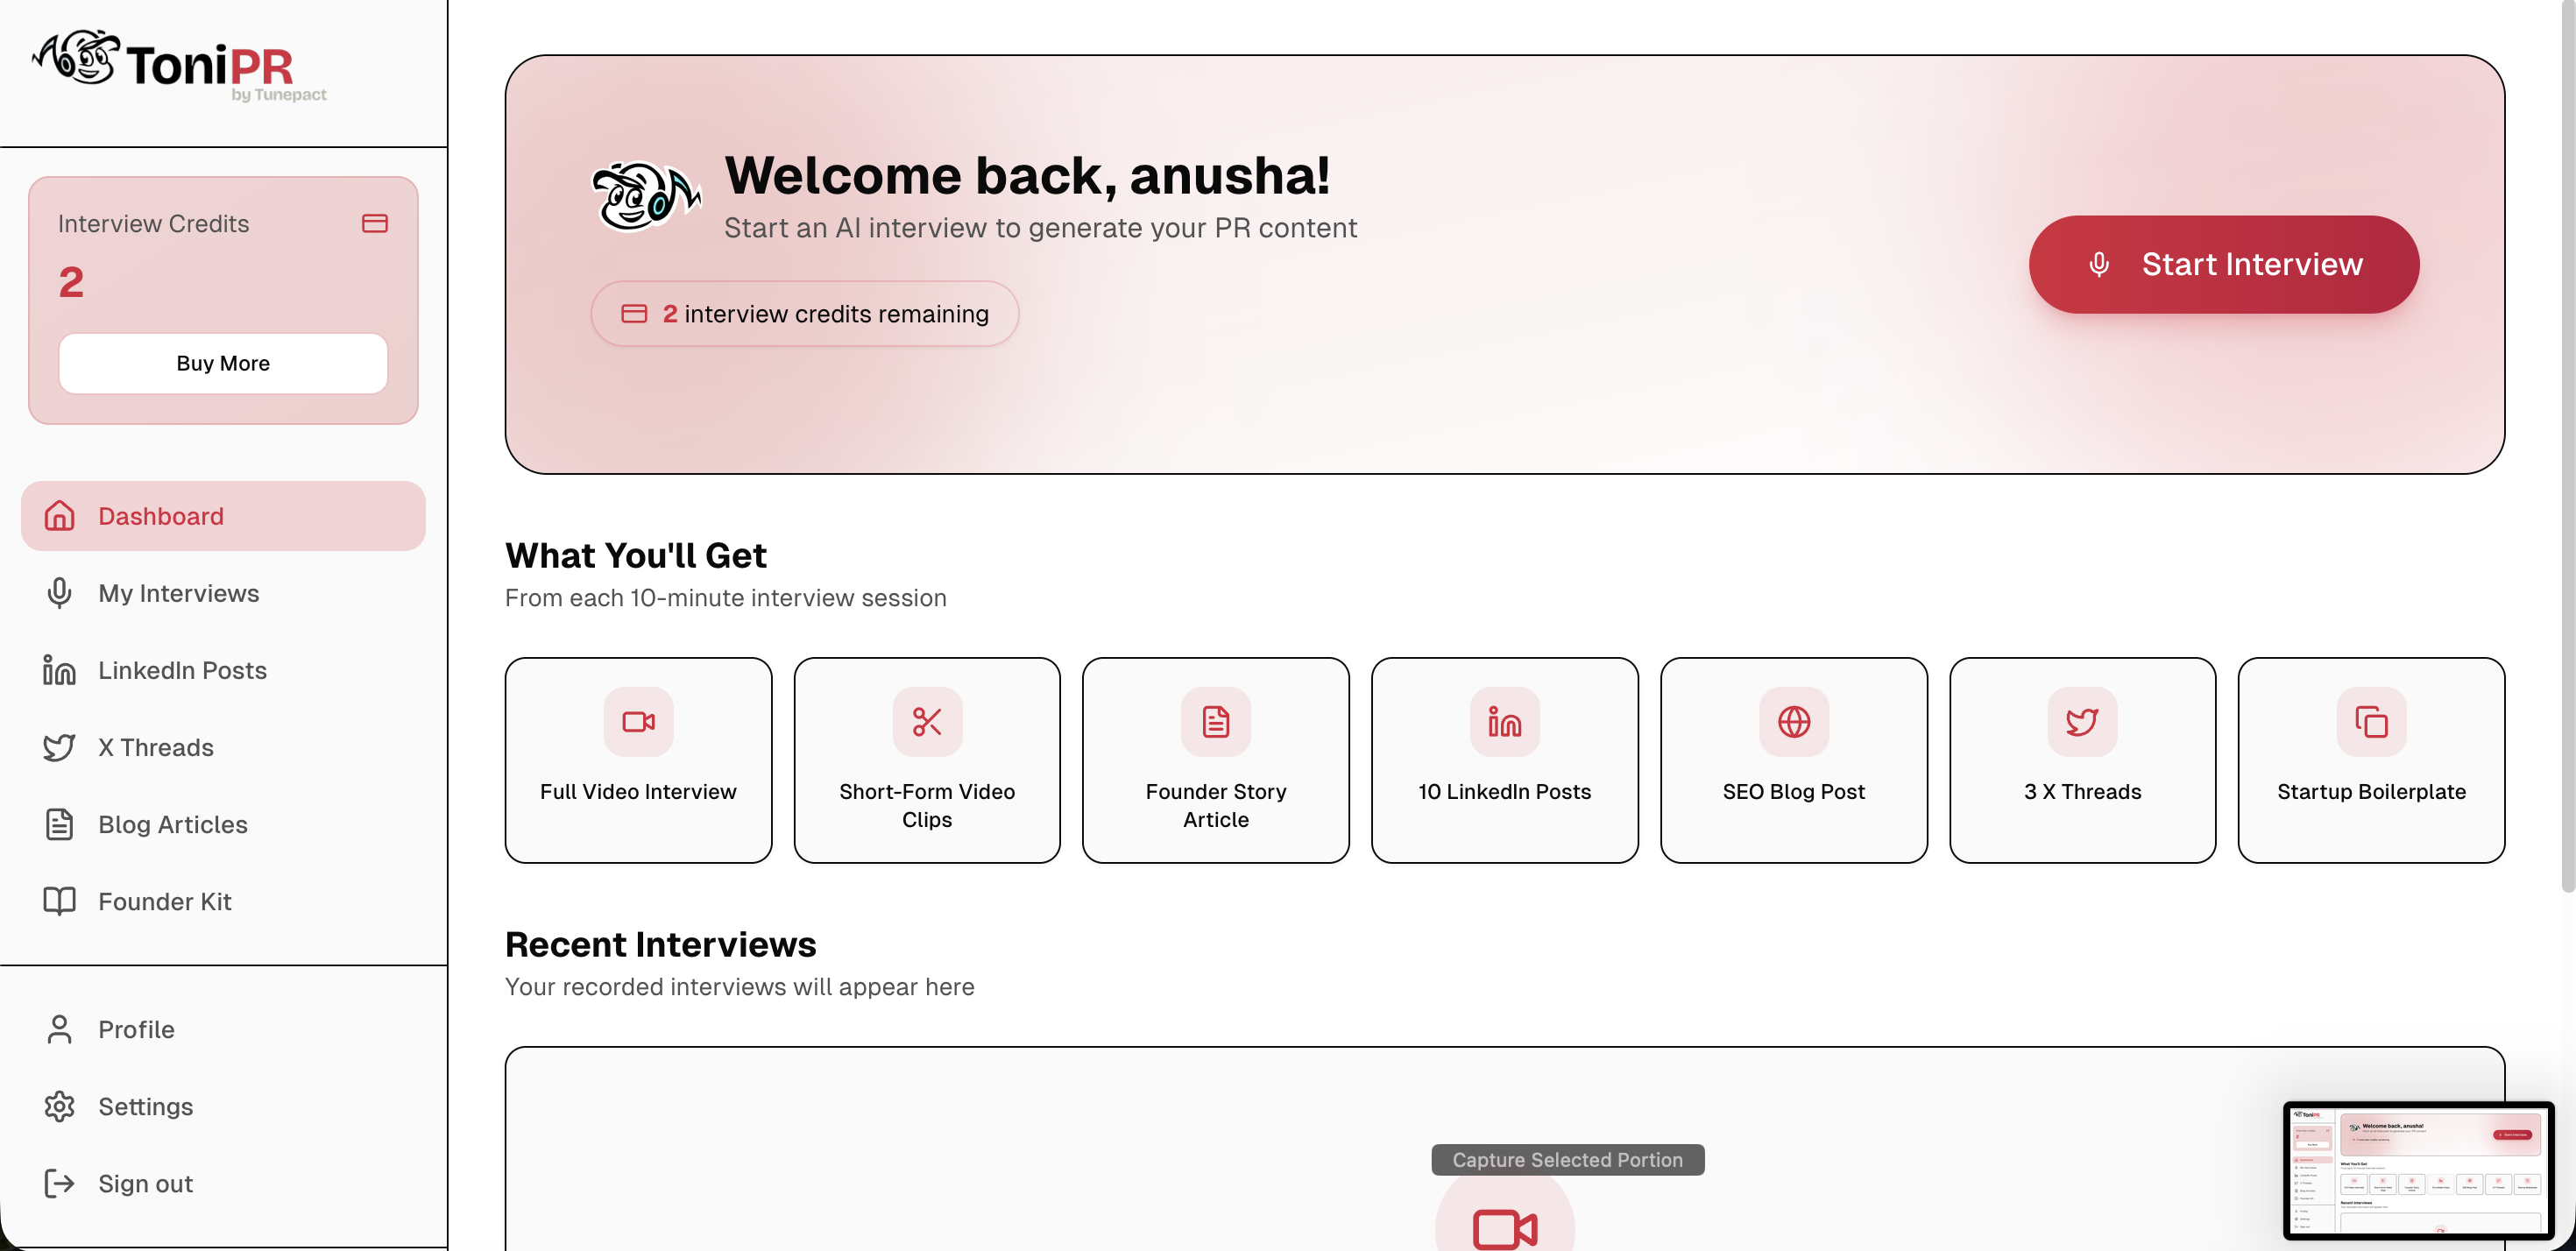The image size is (2576, 1251).
Task: Open Dashboard from the sidebar
Action: (223, 516)
